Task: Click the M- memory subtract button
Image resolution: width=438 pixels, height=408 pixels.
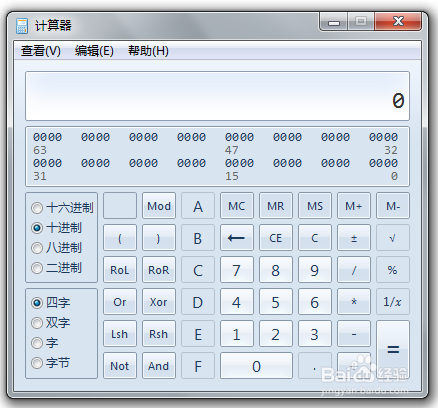Action: point(393,206)
